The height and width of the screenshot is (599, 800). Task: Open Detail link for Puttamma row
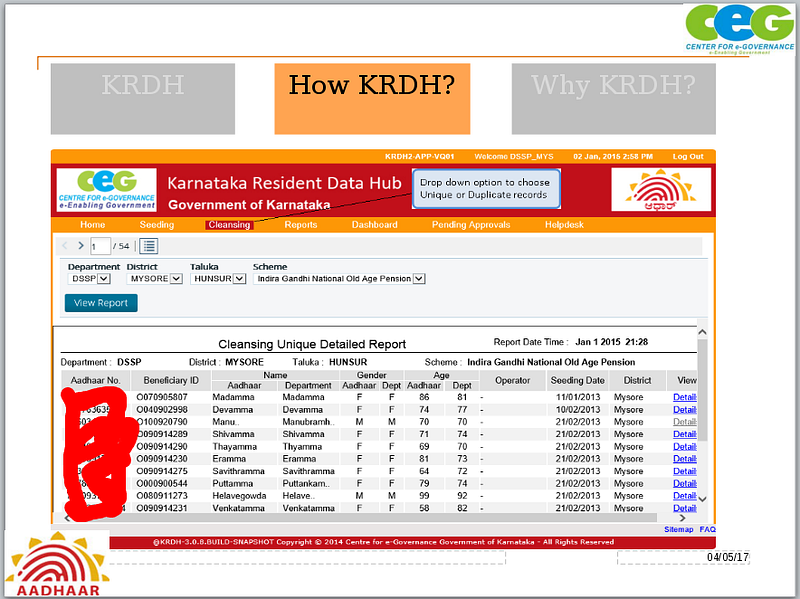coord(685,483)
